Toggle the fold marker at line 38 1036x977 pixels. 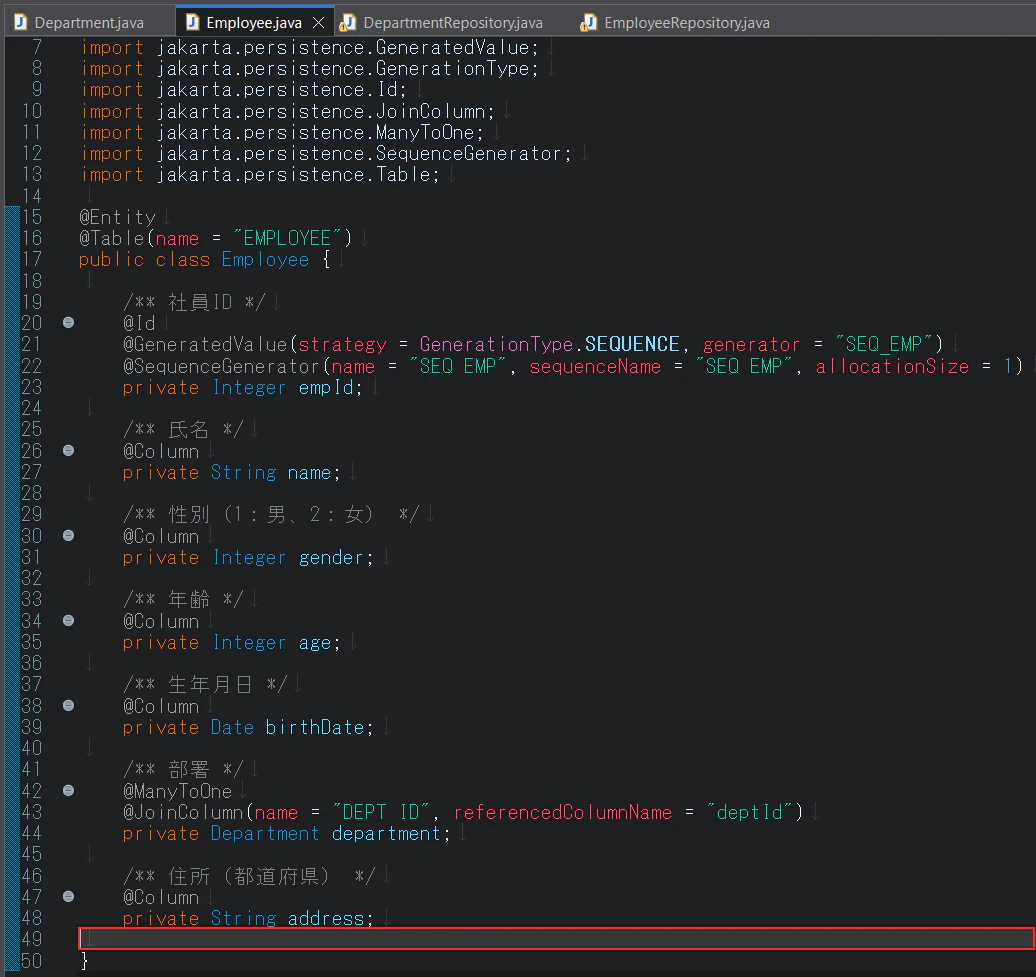coord(68,705)
